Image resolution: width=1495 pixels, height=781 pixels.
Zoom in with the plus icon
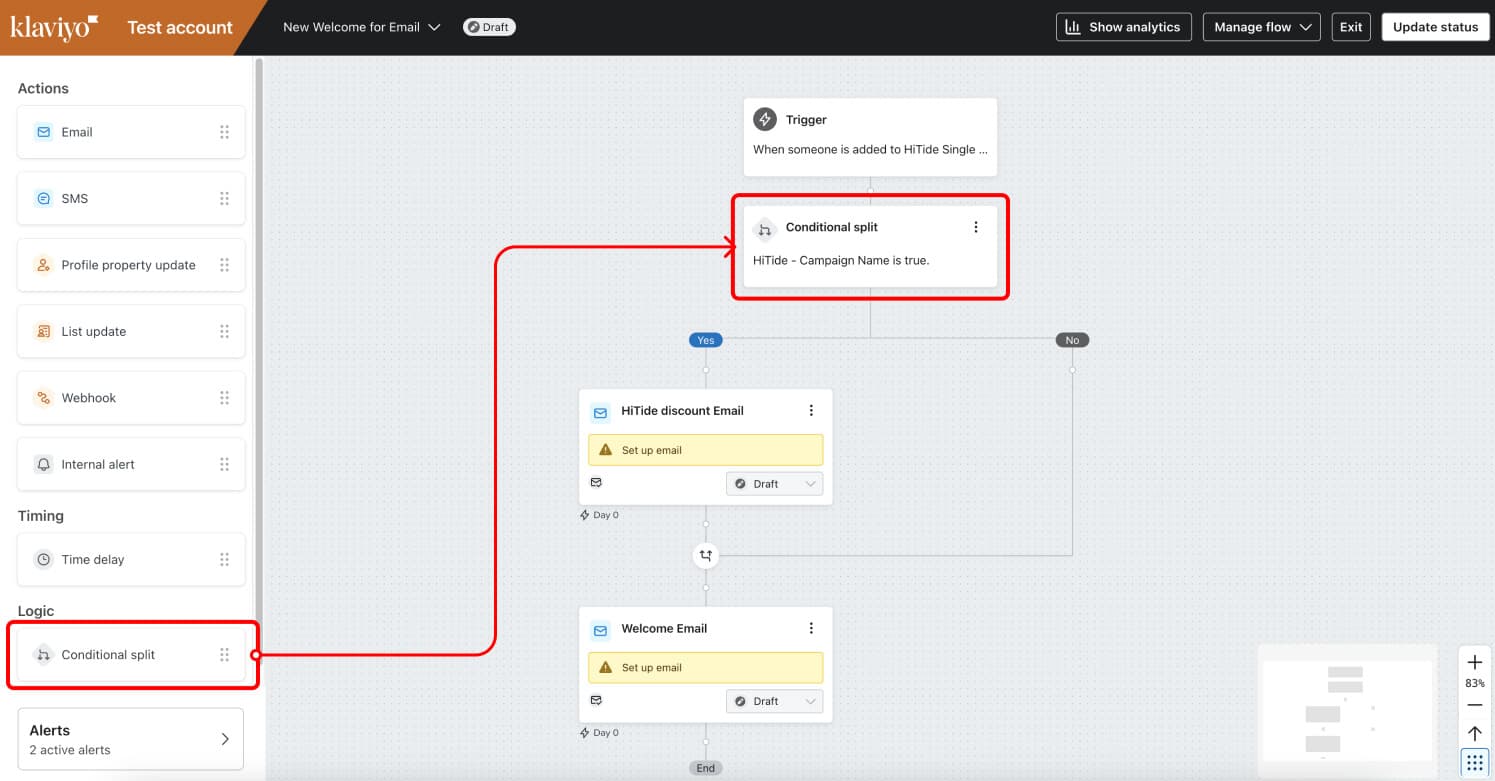point(1474,663)
